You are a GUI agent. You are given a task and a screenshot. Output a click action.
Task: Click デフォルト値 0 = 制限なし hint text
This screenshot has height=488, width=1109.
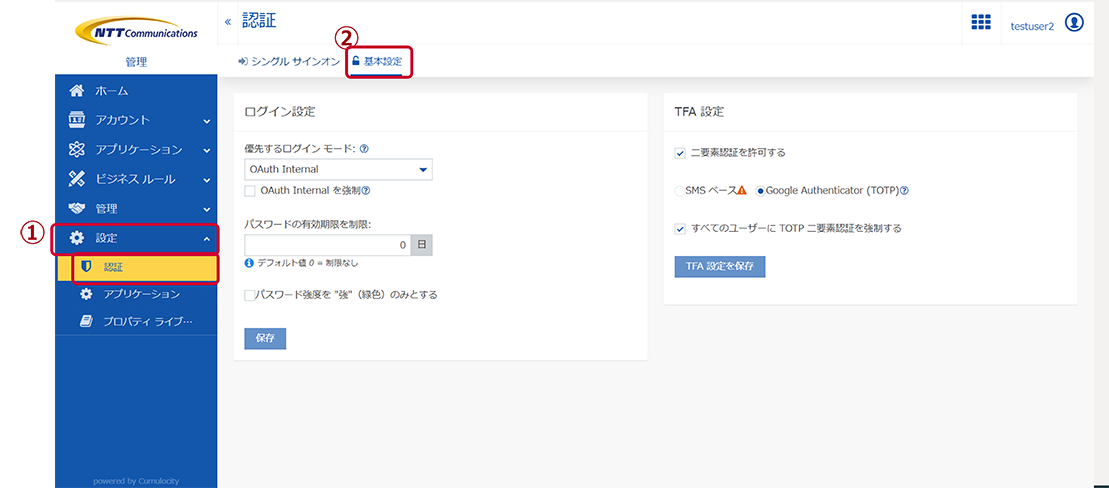coord(308,263)
